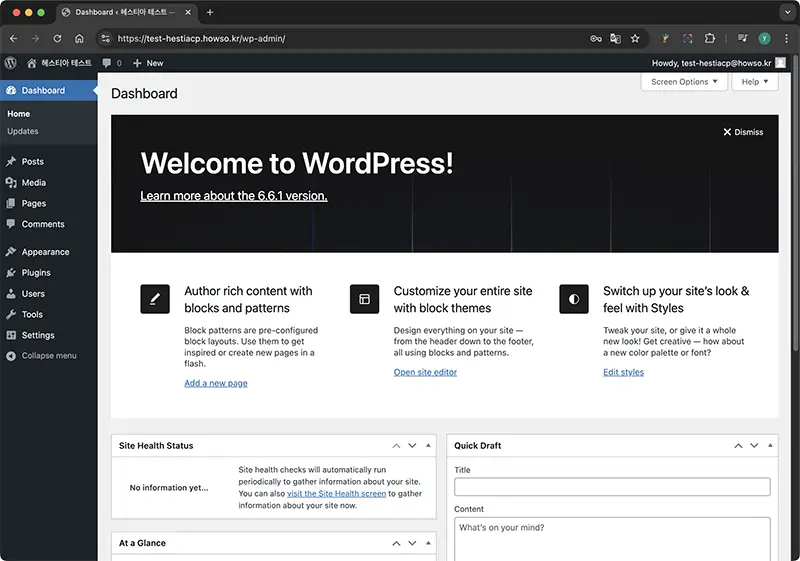Image resolution: width=800 pixels, height=561 pixels.
Task: Open the Chrome three-dot menu
Action: coord(786,38)
